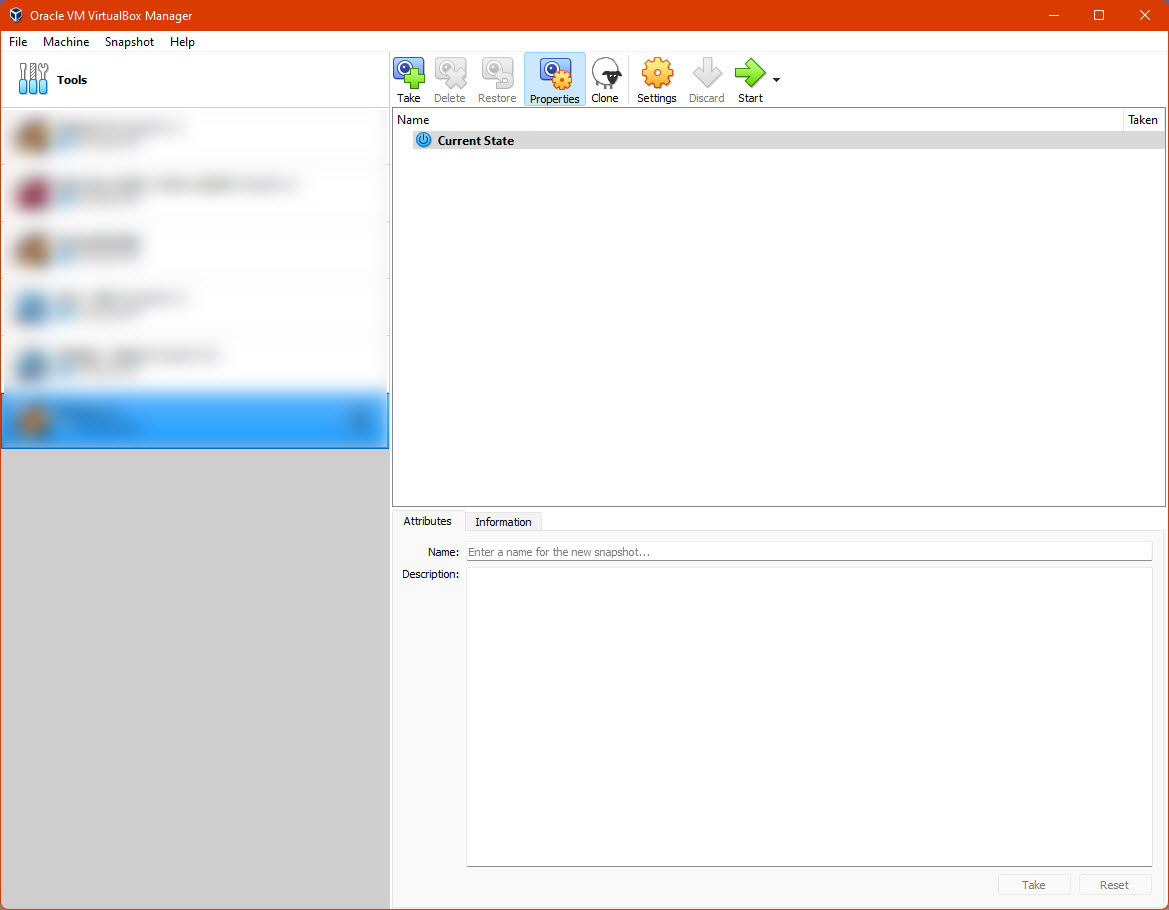Open the Machine menu

click(x=66, y=42)
